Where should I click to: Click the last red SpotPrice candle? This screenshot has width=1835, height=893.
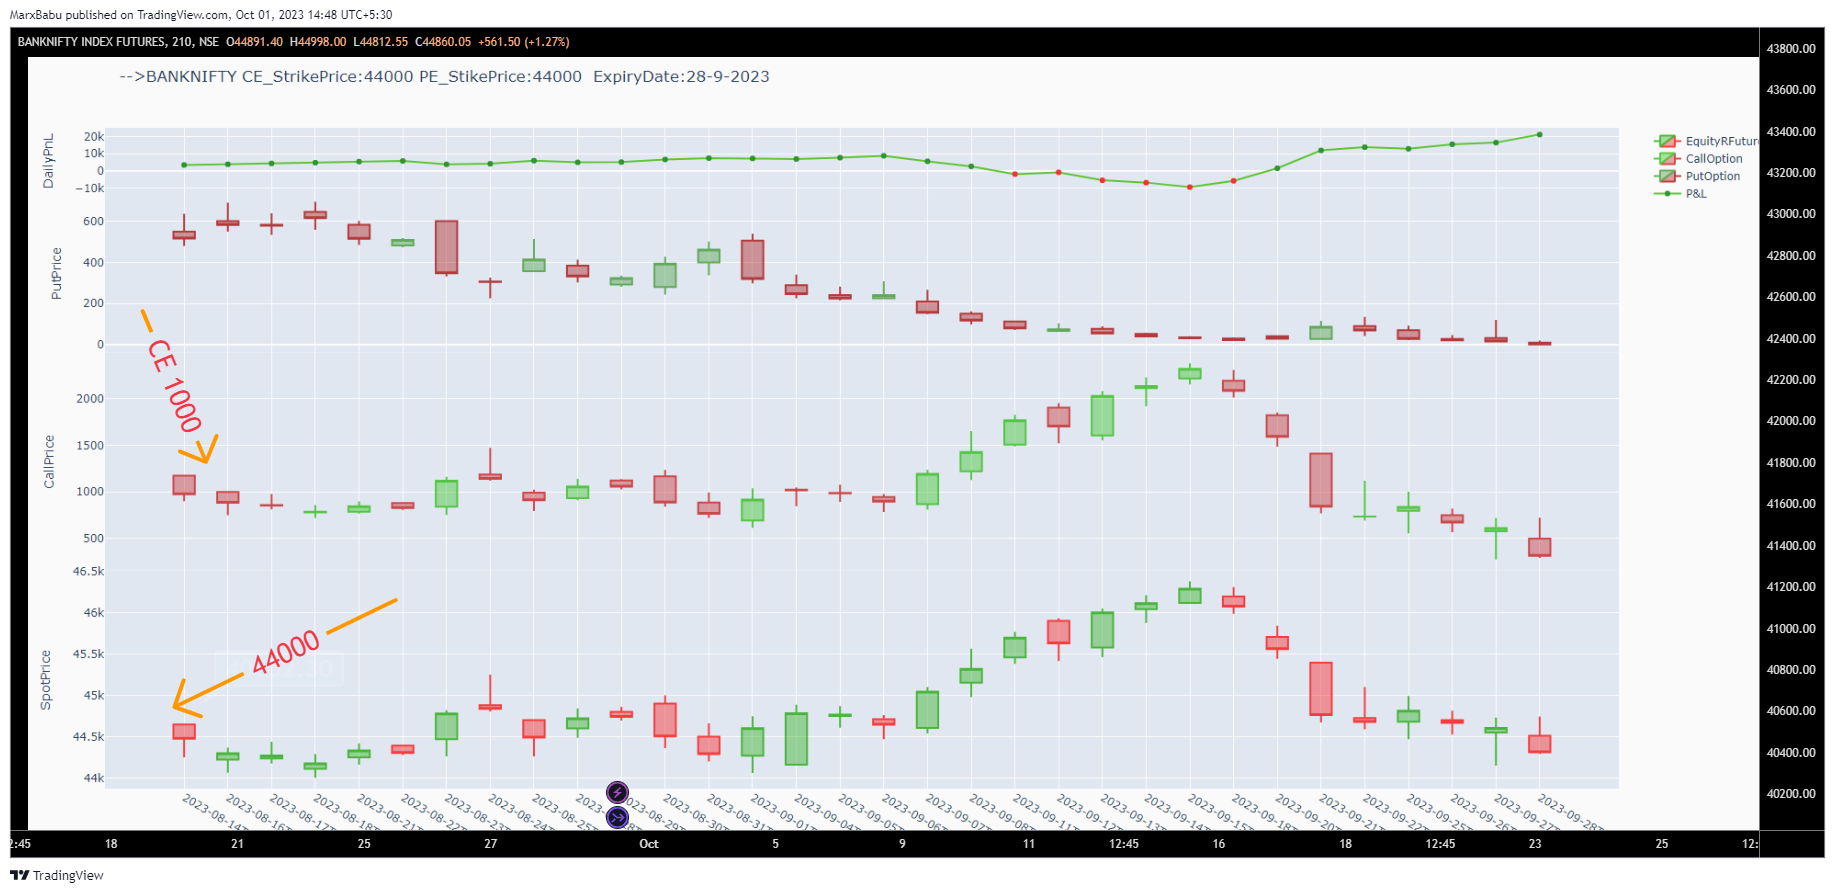coord(1540,744)
